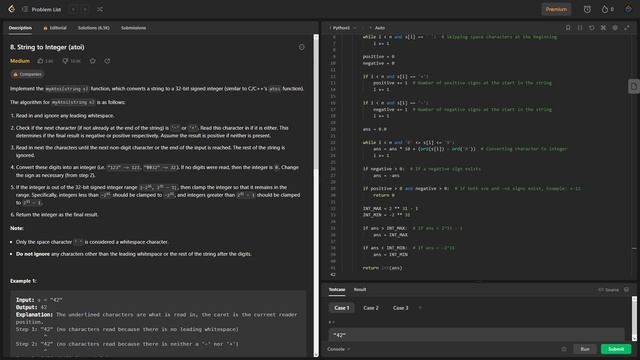
Task: Click the editor bookmark icon
Action: pos(568,28)
